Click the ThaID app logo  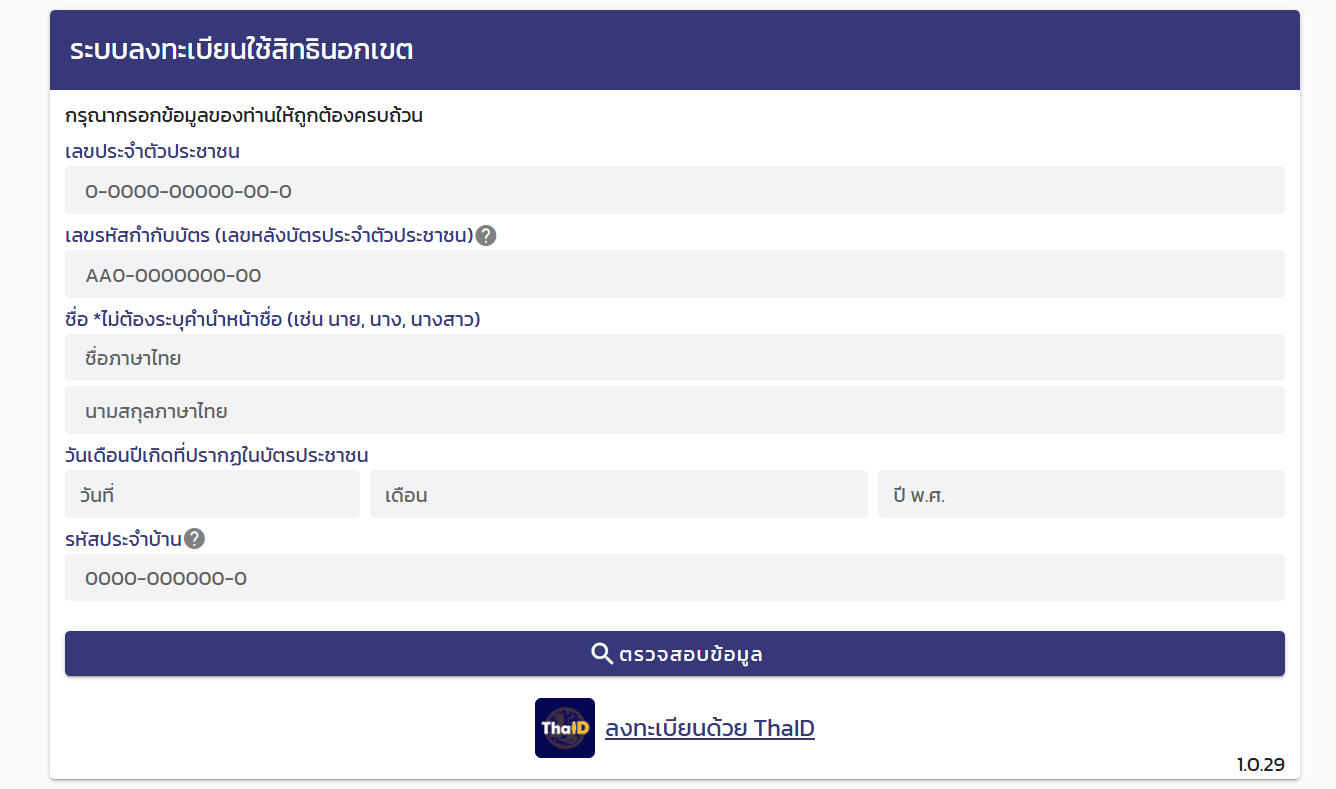(x=565, y=728)
